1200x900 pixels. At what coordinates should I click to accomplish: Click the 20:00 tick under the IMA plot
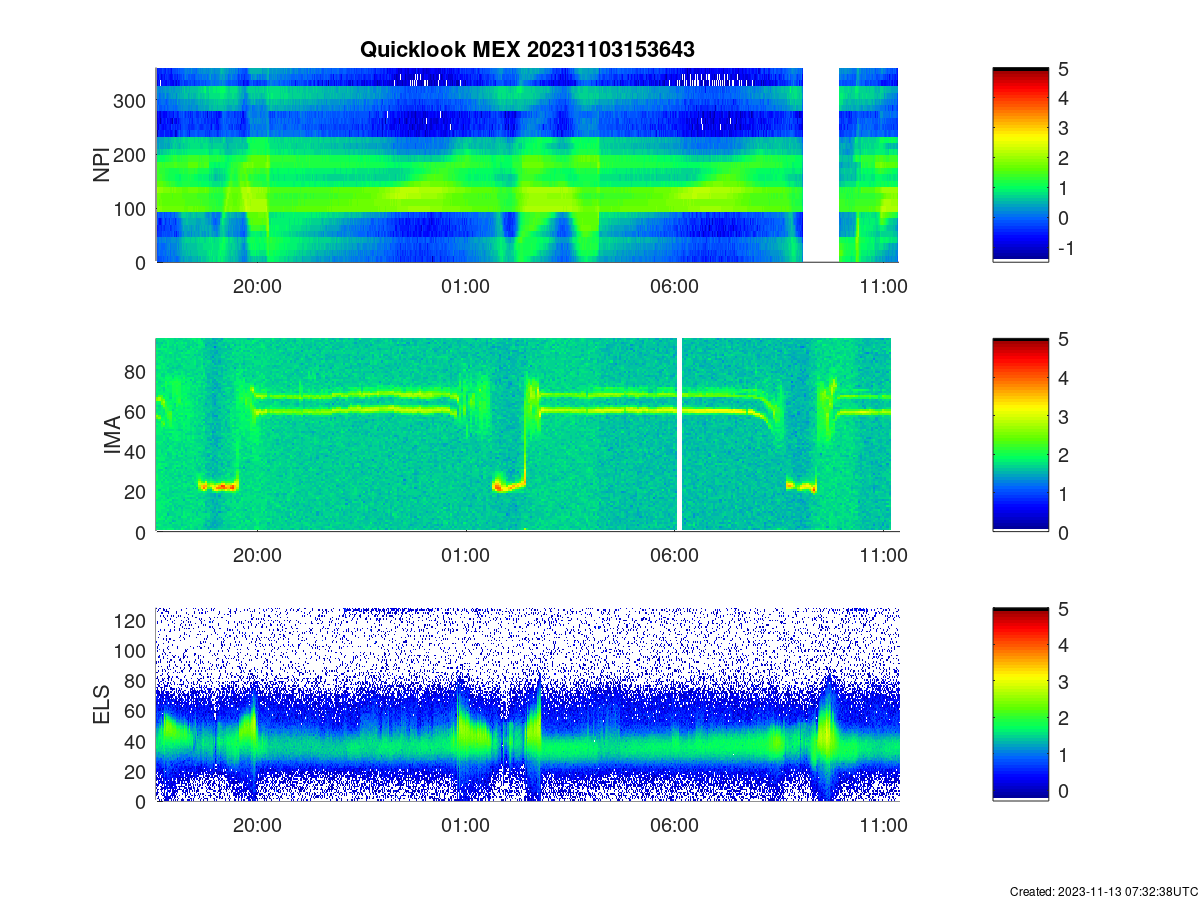(x=257, y=556)
